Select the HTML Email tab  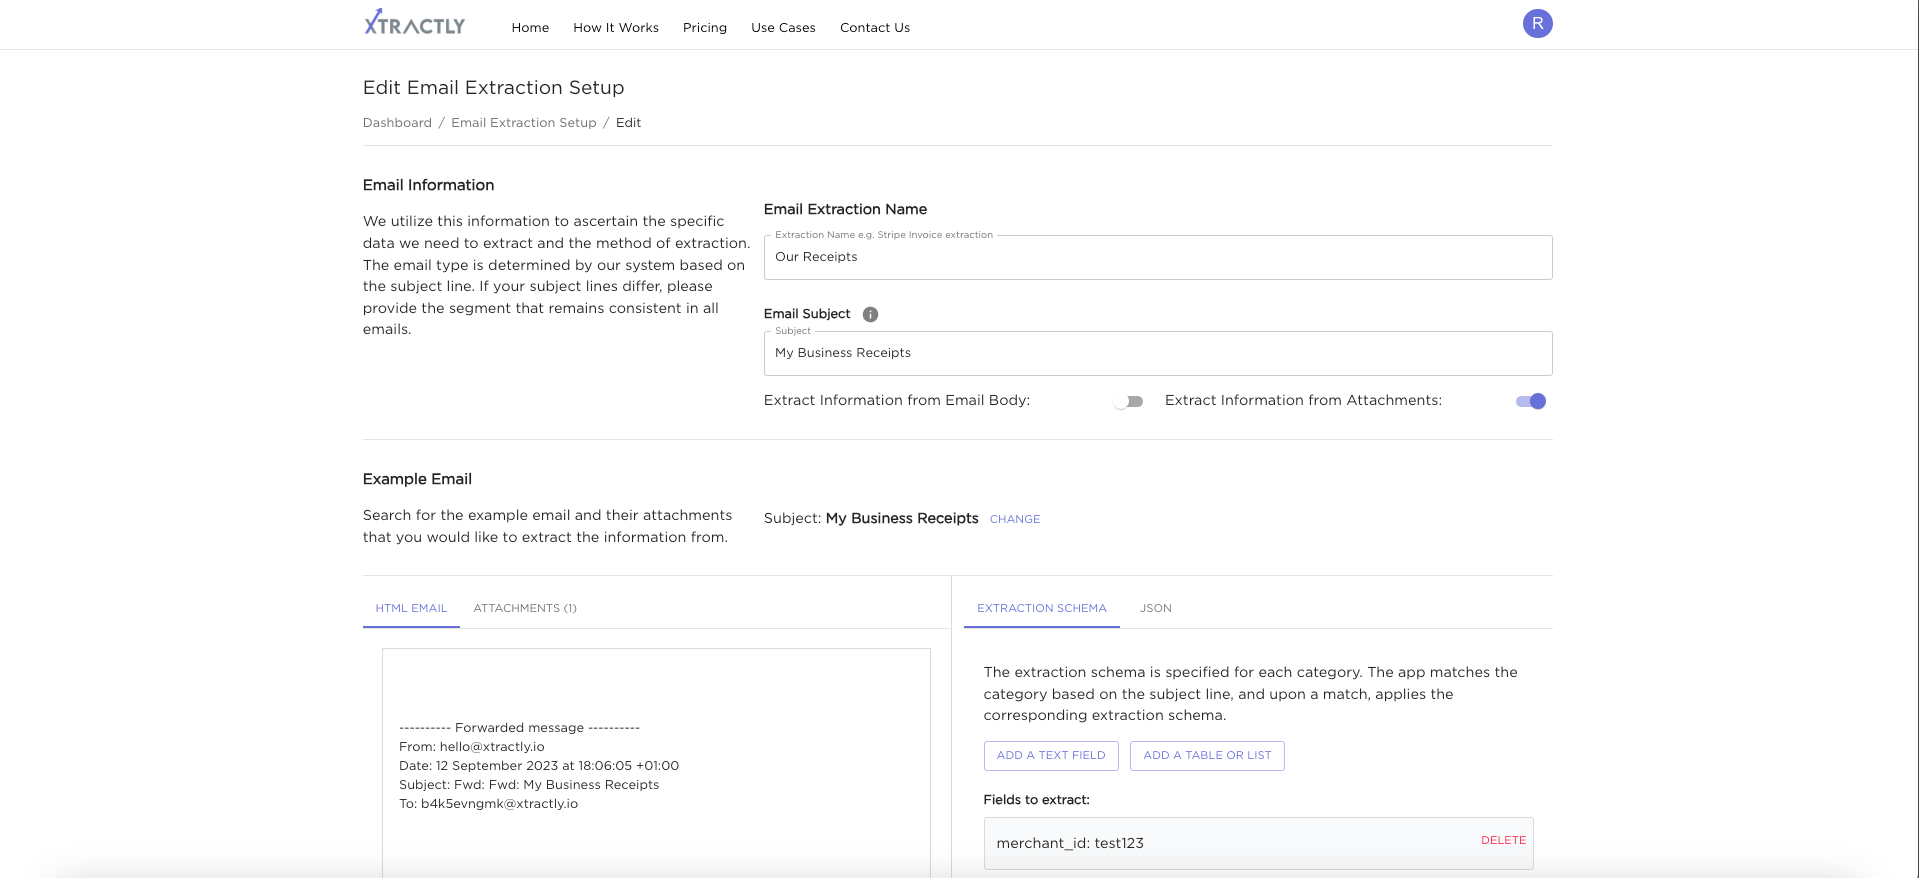click(411, 608)
